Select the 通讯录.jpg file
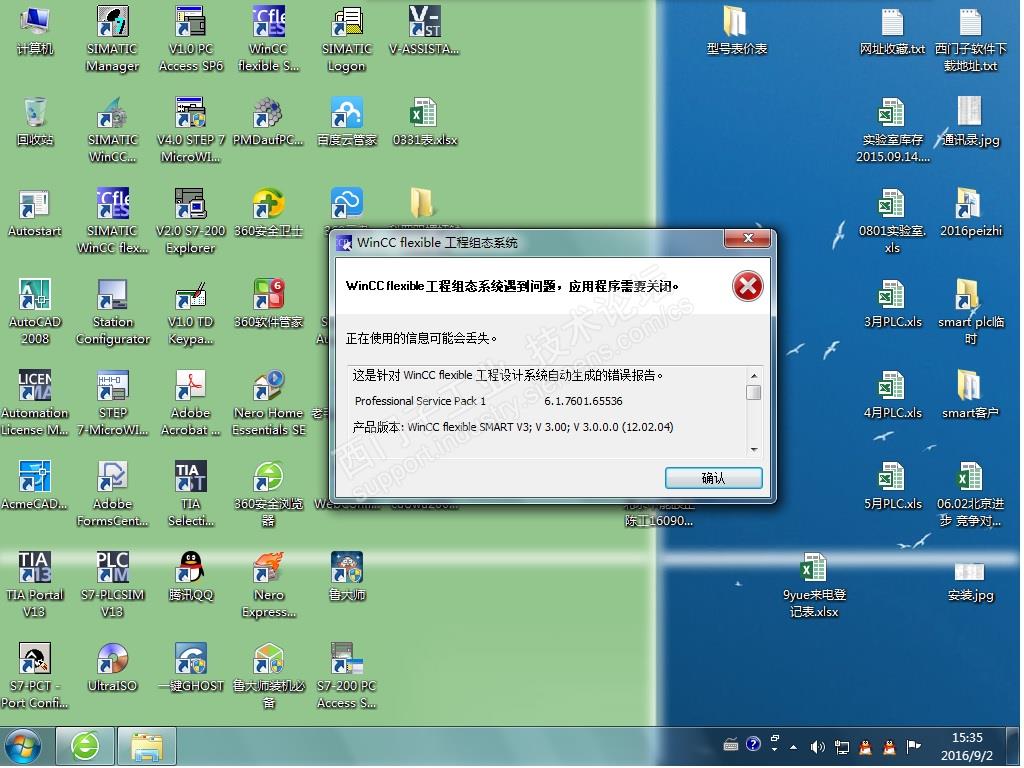The image size is (1024, 768). pyautogui.click(x=970, y=122)
